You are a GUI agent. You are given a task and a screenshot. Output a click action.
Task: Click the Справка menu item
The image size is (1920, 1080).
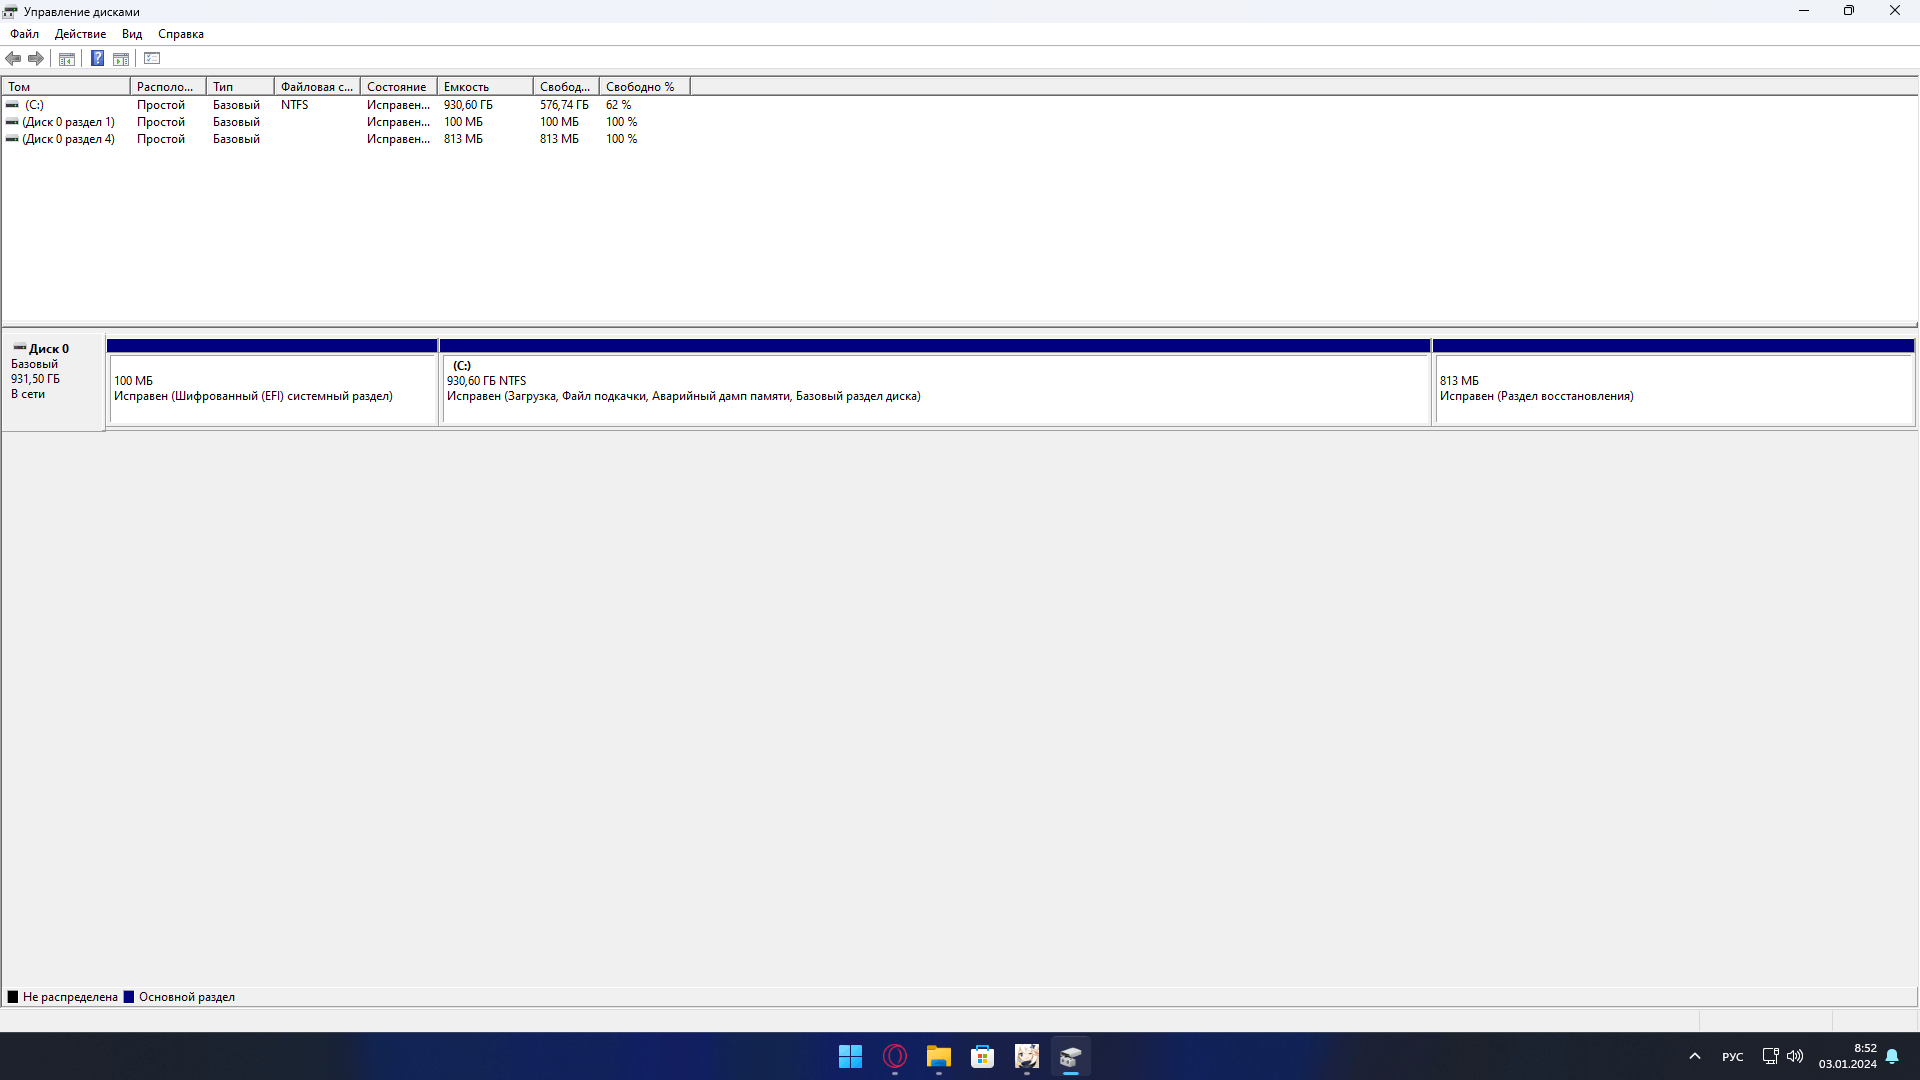pyautogui.click(x=181, y=33)
